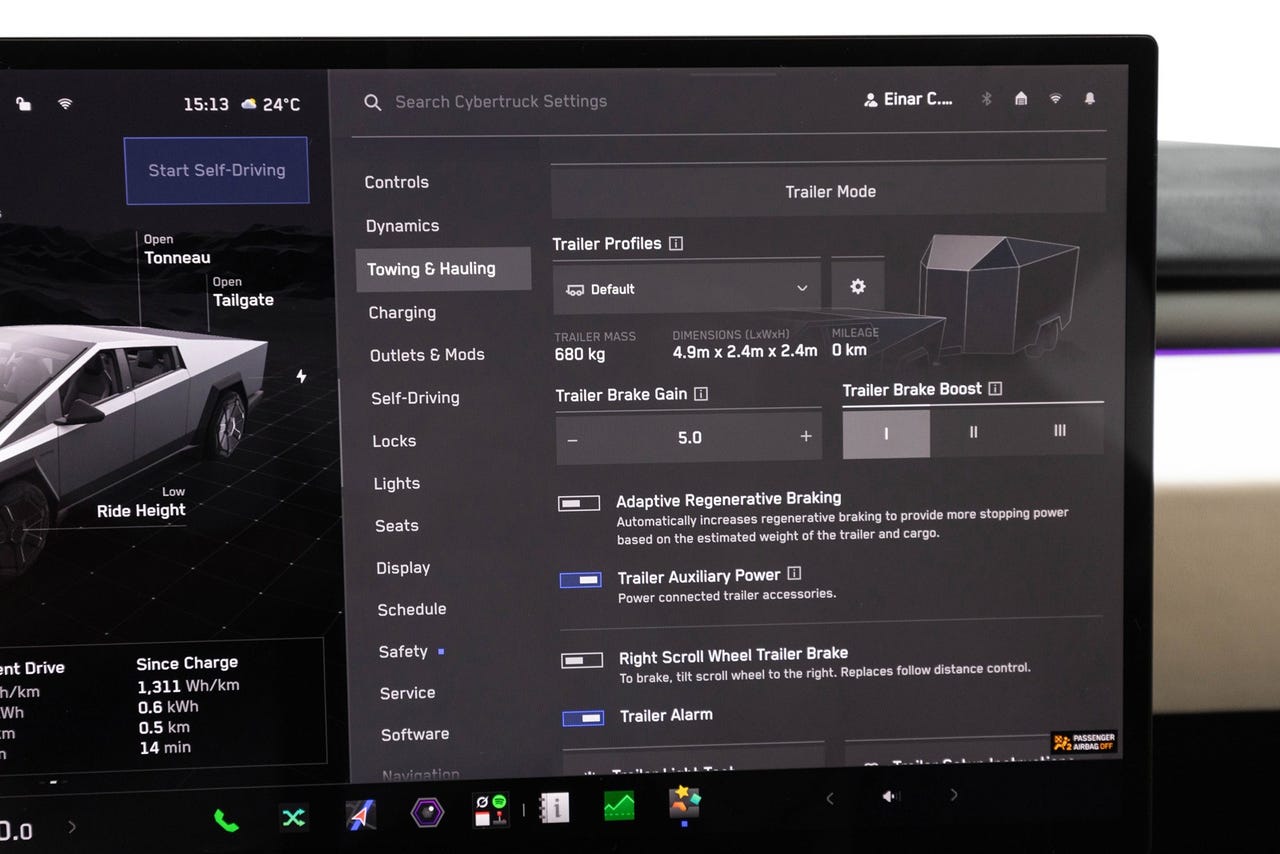Viewport: 1280px width, 854px height.
Task: Disable the Trailer Alarm switch
Action: point(583,718)
